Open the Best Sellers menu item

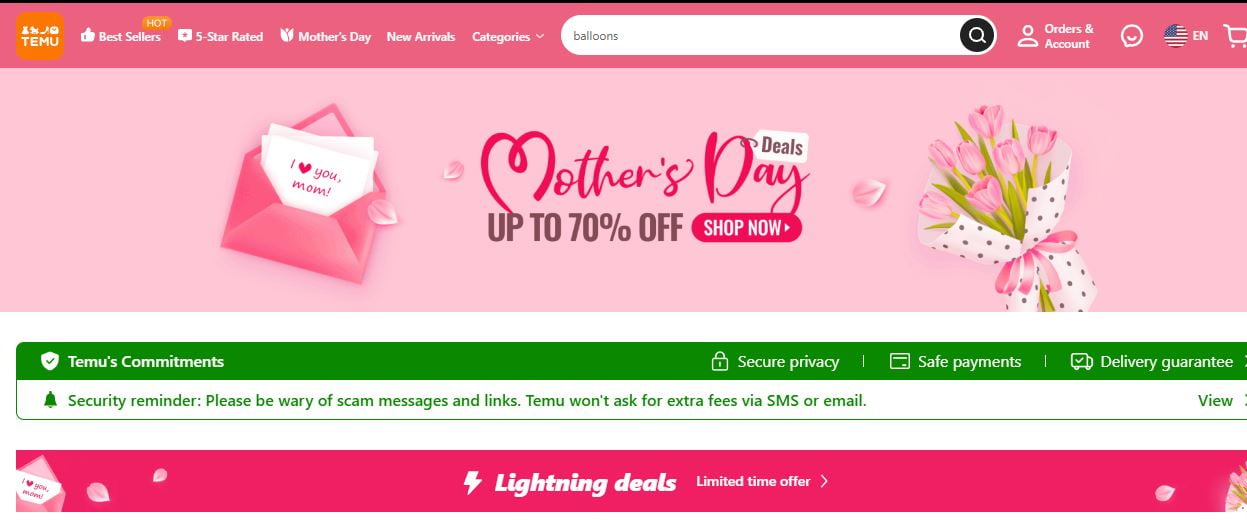pos(120,37)
